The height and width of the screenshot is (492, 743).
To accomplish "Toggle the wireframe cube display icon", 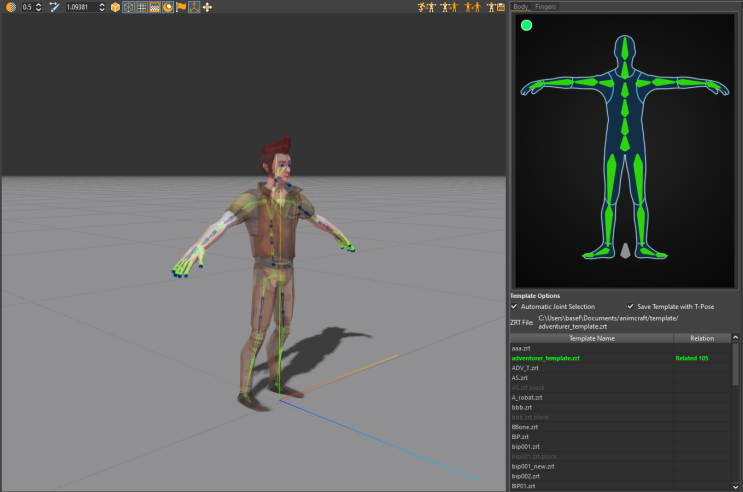I will (129, 7).
